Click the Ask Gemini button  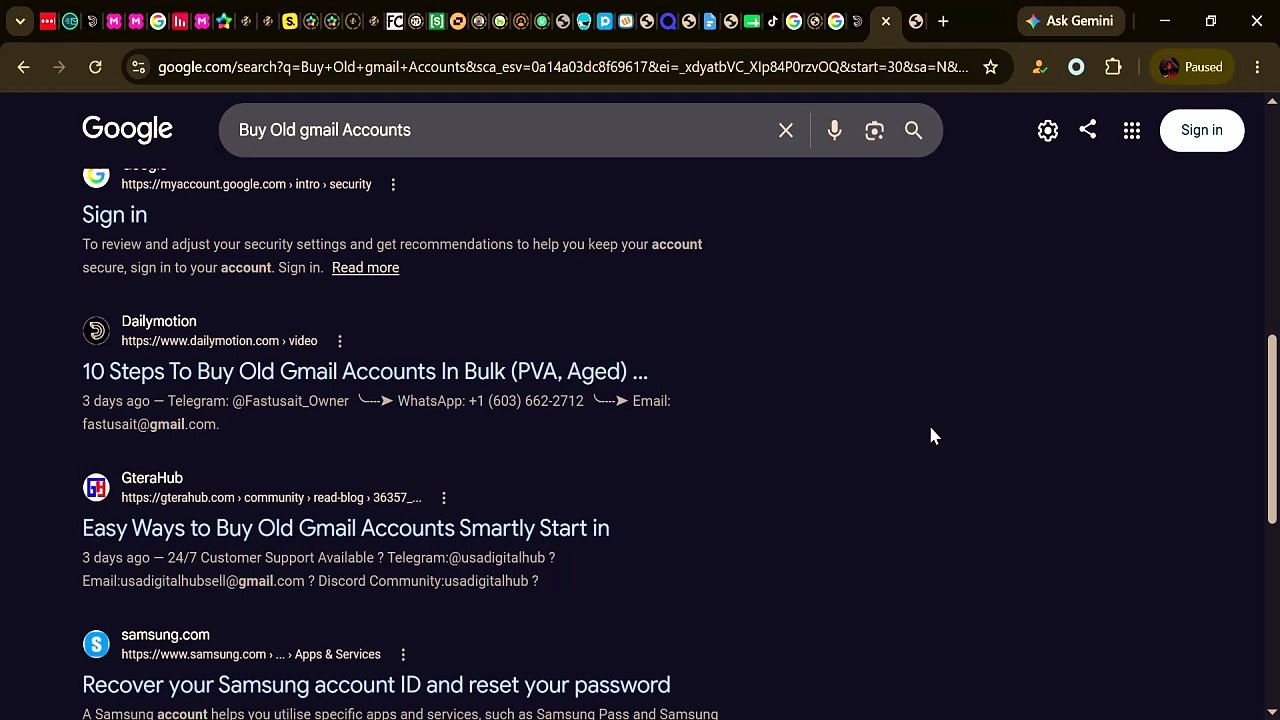[1071, 21]
